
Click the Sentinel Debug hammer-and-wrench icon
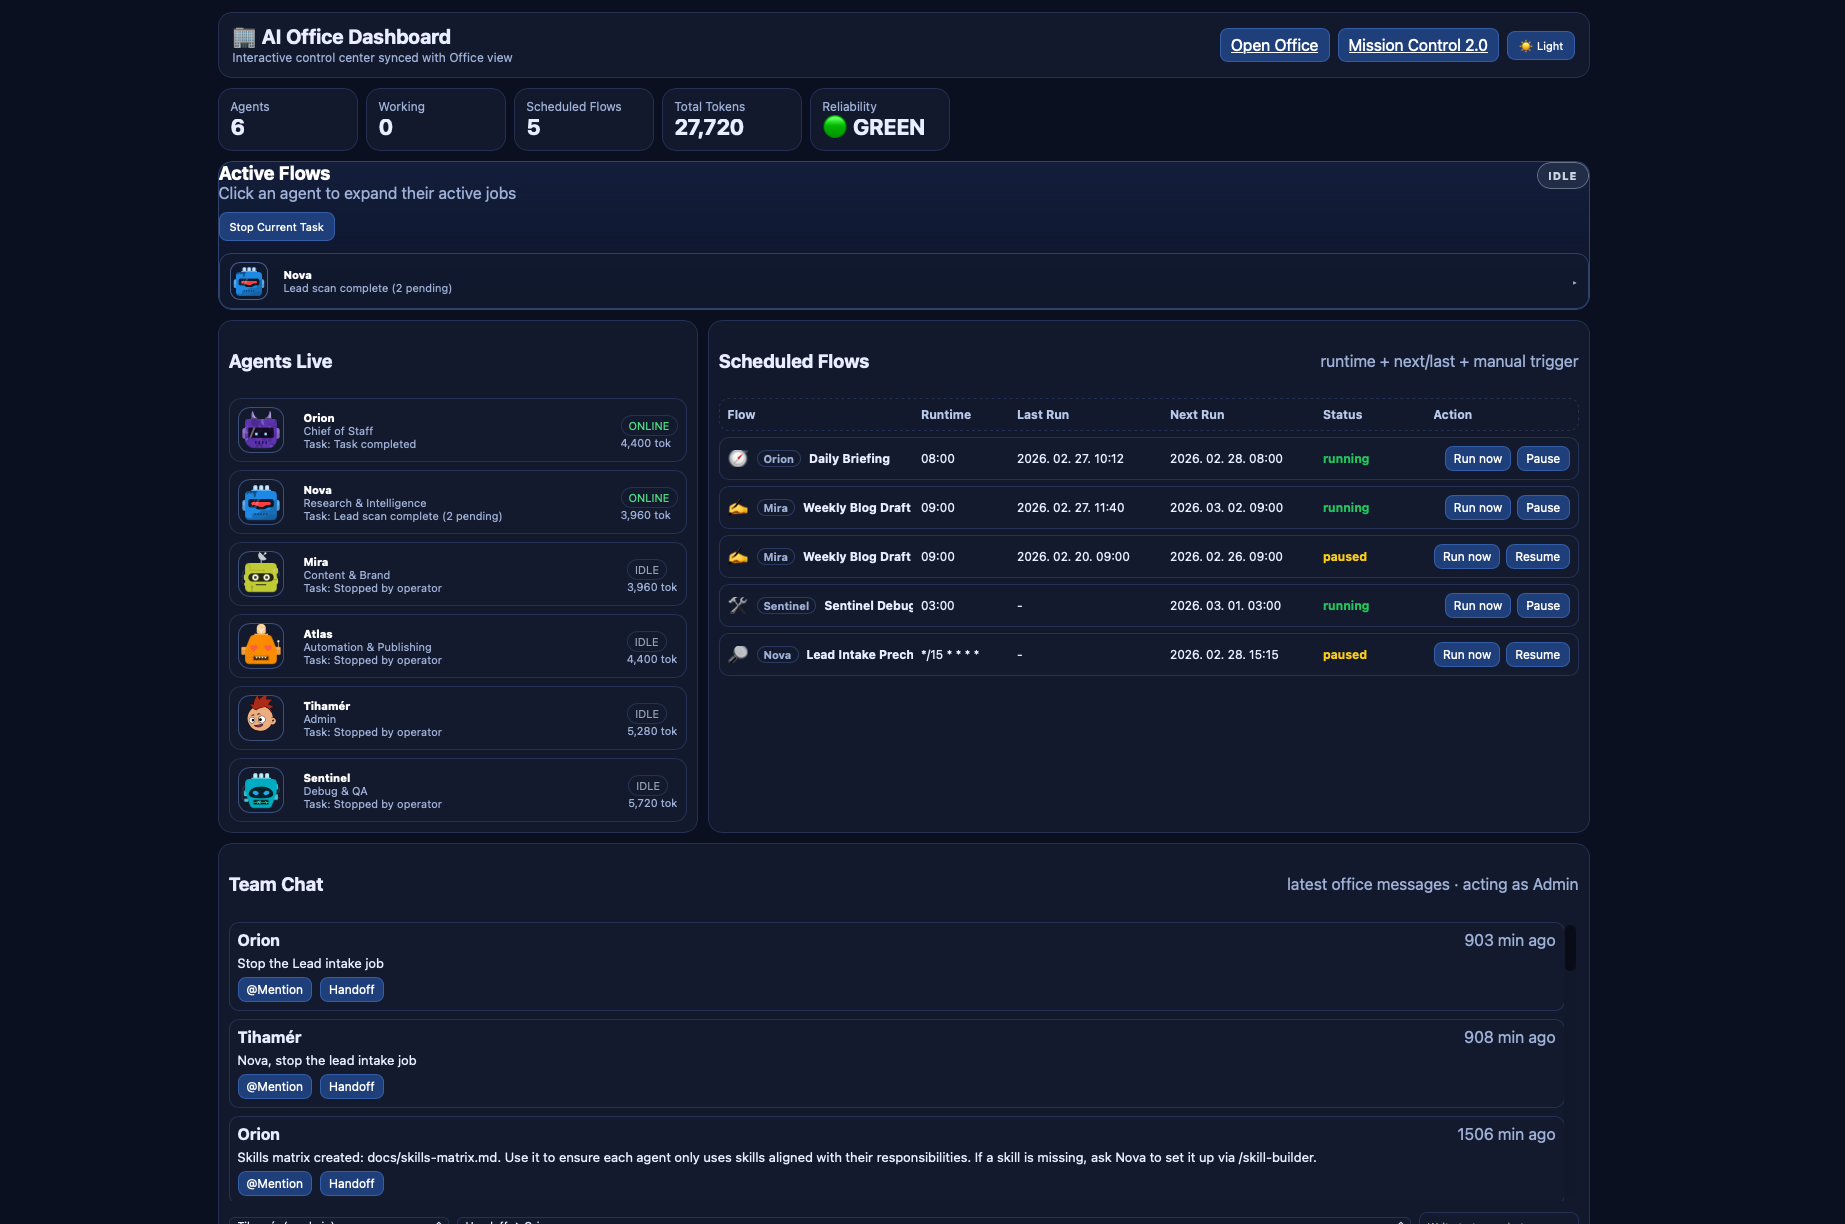pos(737,604)
